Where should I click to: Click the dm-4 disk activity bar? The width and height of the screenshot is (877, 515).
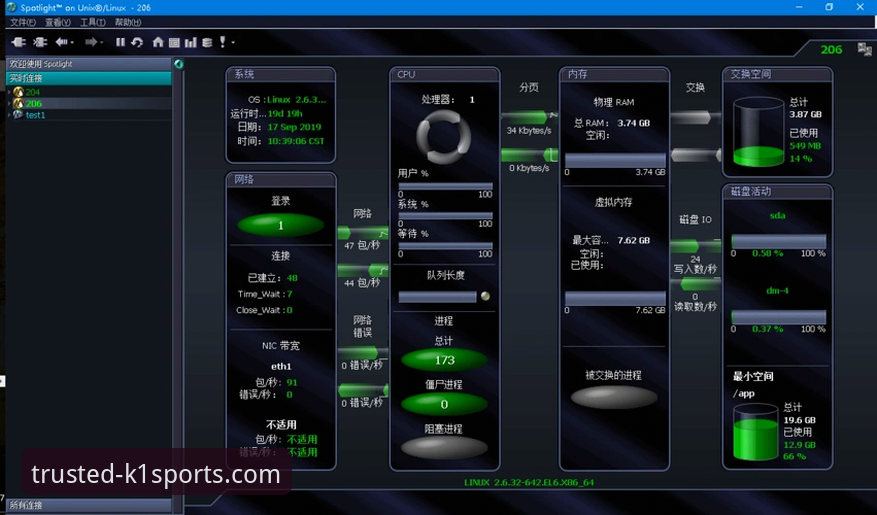click(x=779, y=317)
